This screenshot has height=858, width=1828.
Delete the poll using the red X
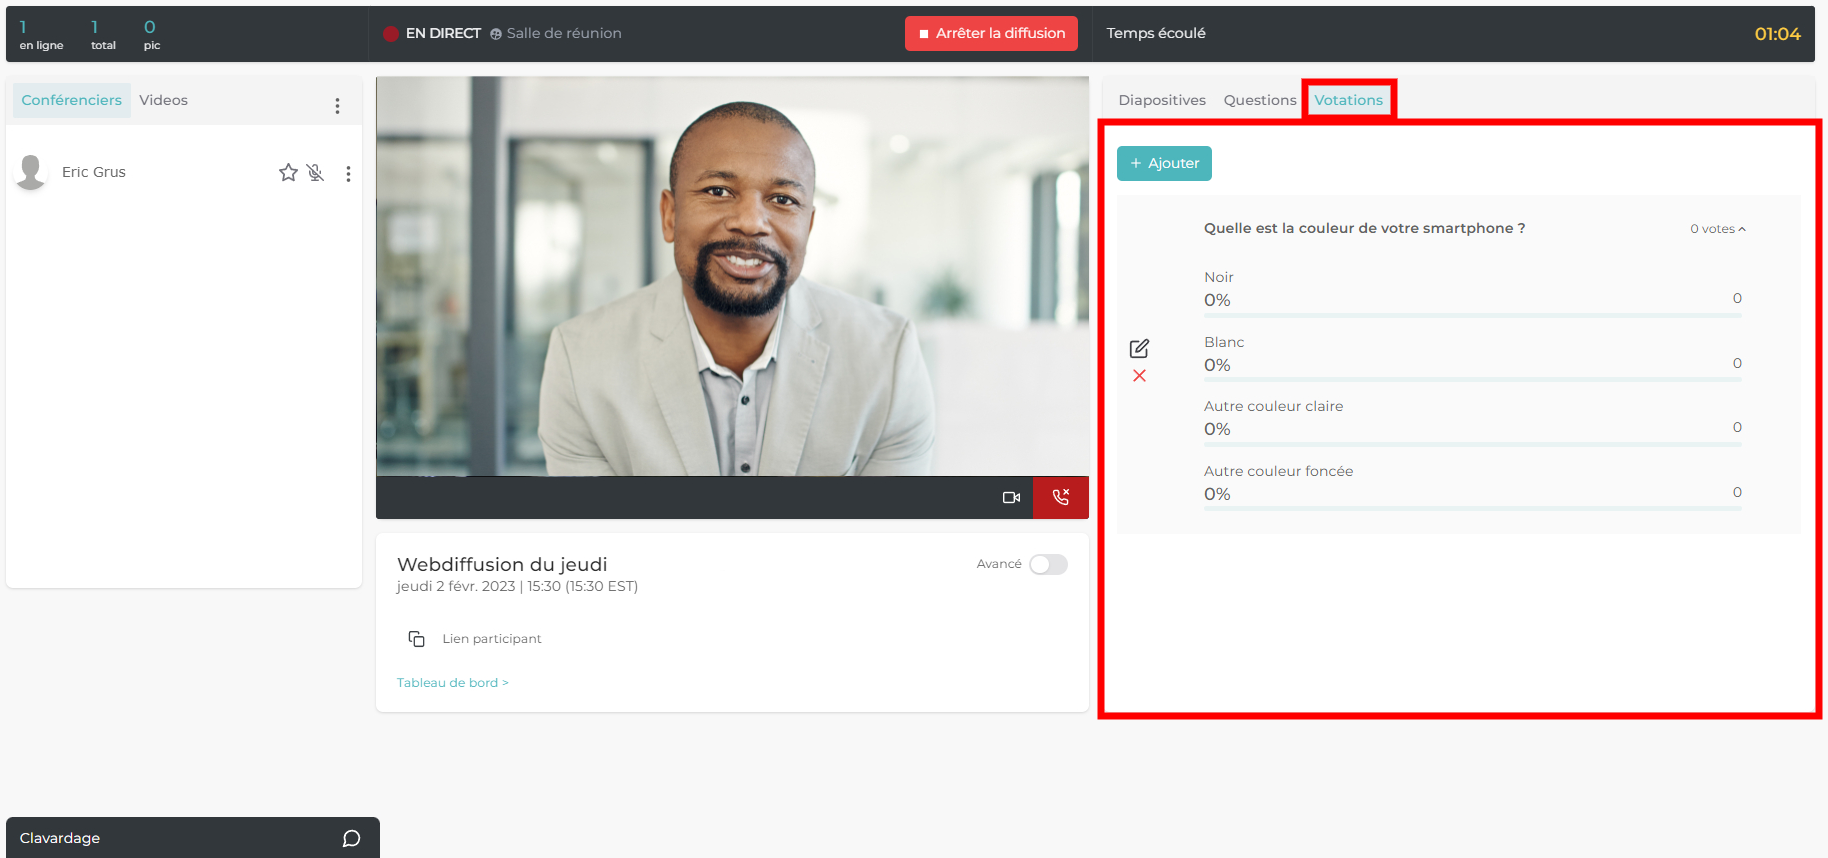tap(1139, 376)
